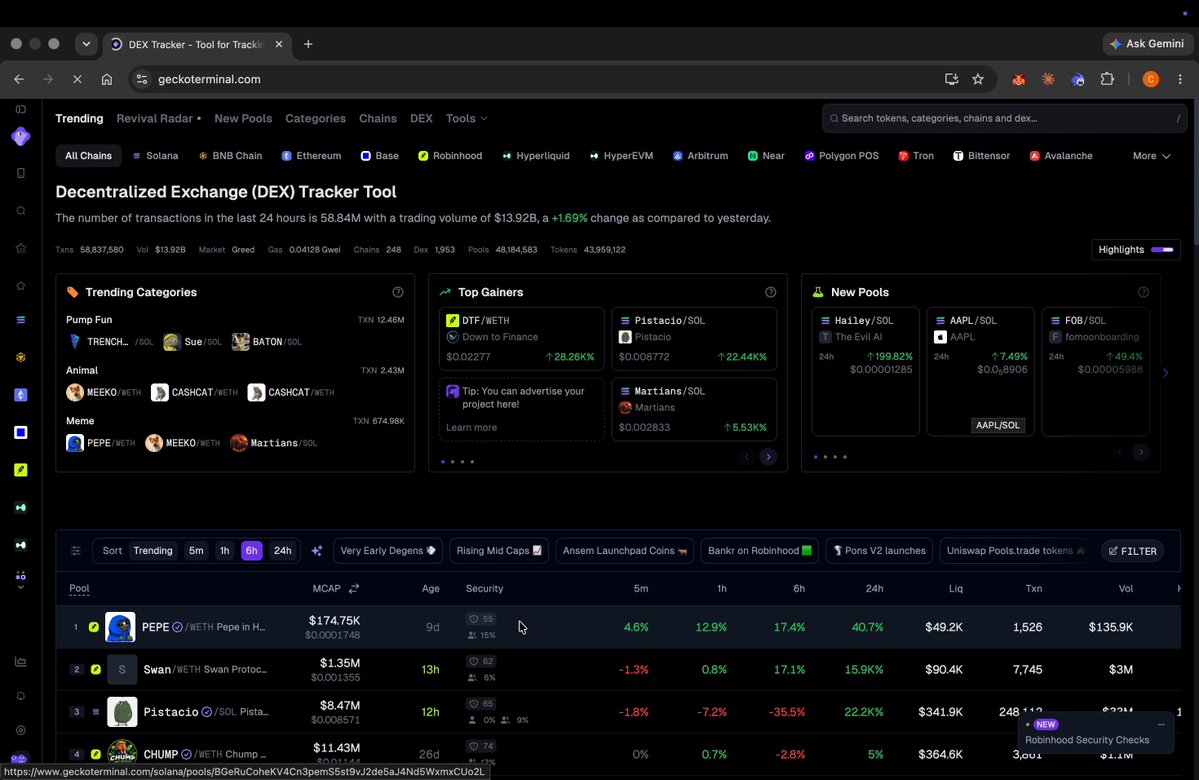This screenshot has width=1199, height=780.
Task: Open Swan/WETH pool row
Action: (x=618, y=669)
